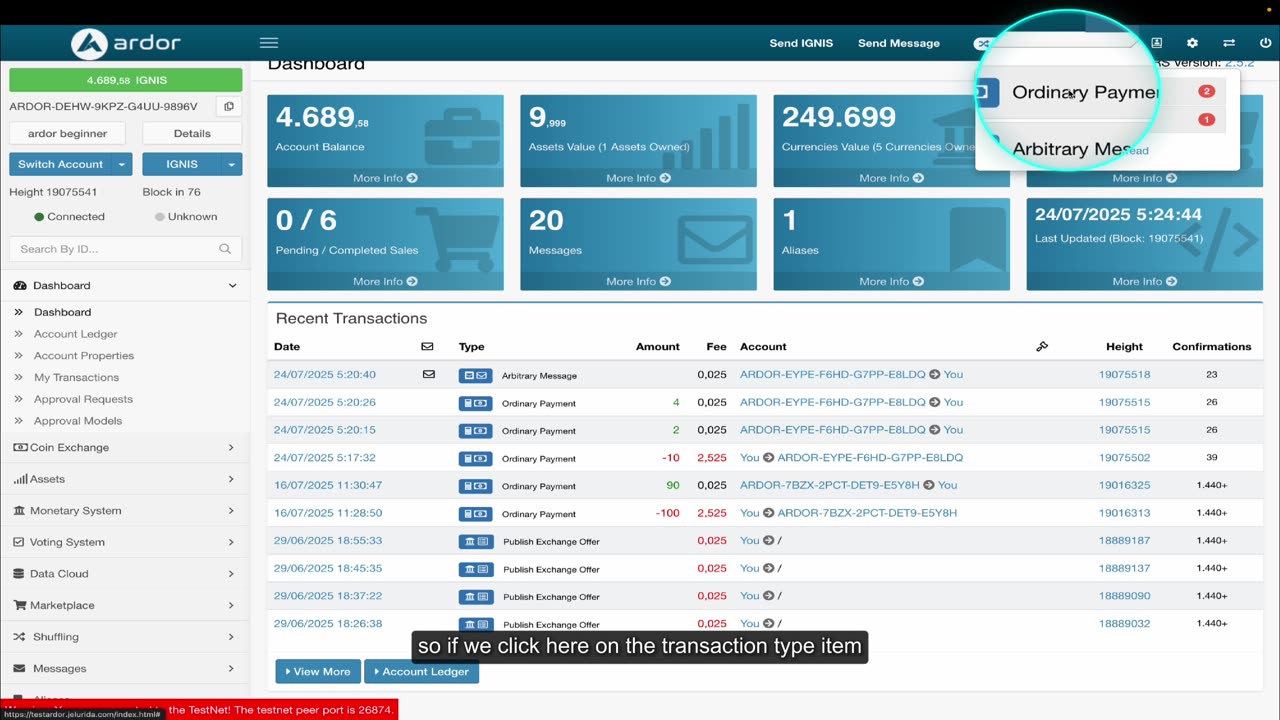The image size is (1280, 720).
Task: Click the ardor beginner button
Action: pyautogui.click(x=67, y=133)
